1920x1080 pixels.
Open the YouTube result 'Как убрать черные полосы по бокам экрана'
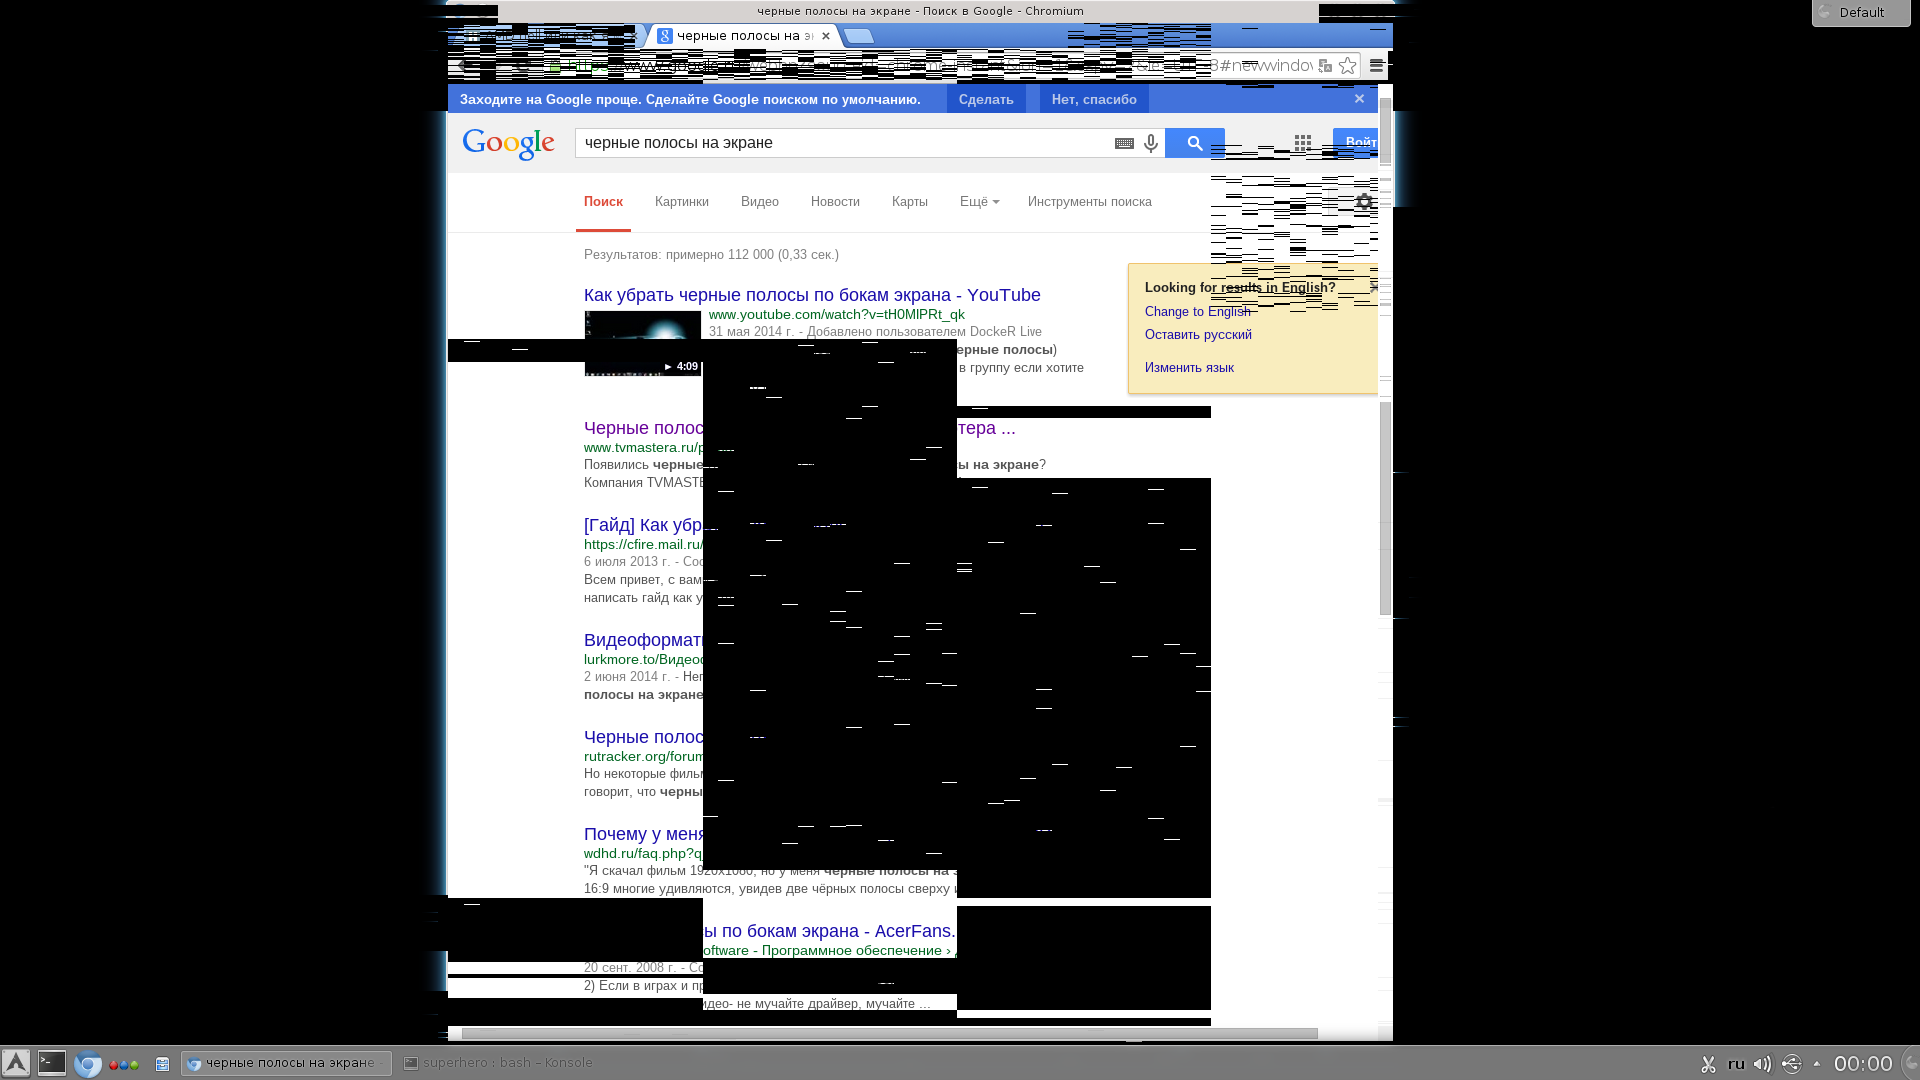(x=812, y=295)
